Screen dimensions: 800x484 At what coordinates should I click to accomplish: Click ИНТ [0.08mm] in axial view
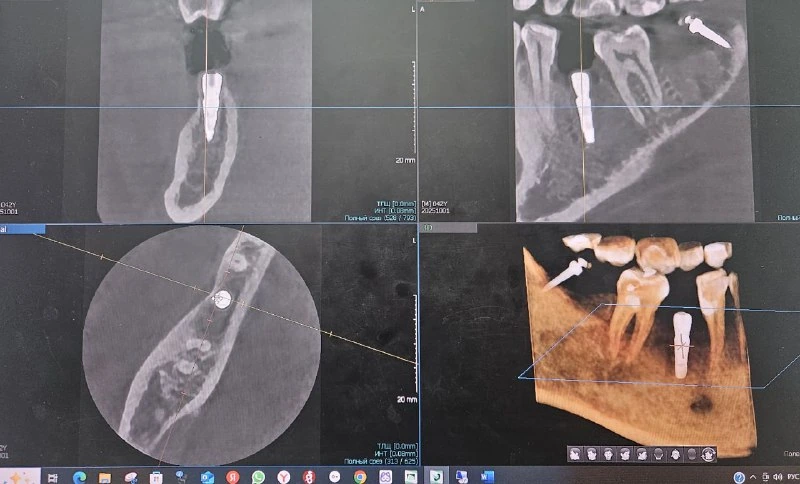[396, 453]
